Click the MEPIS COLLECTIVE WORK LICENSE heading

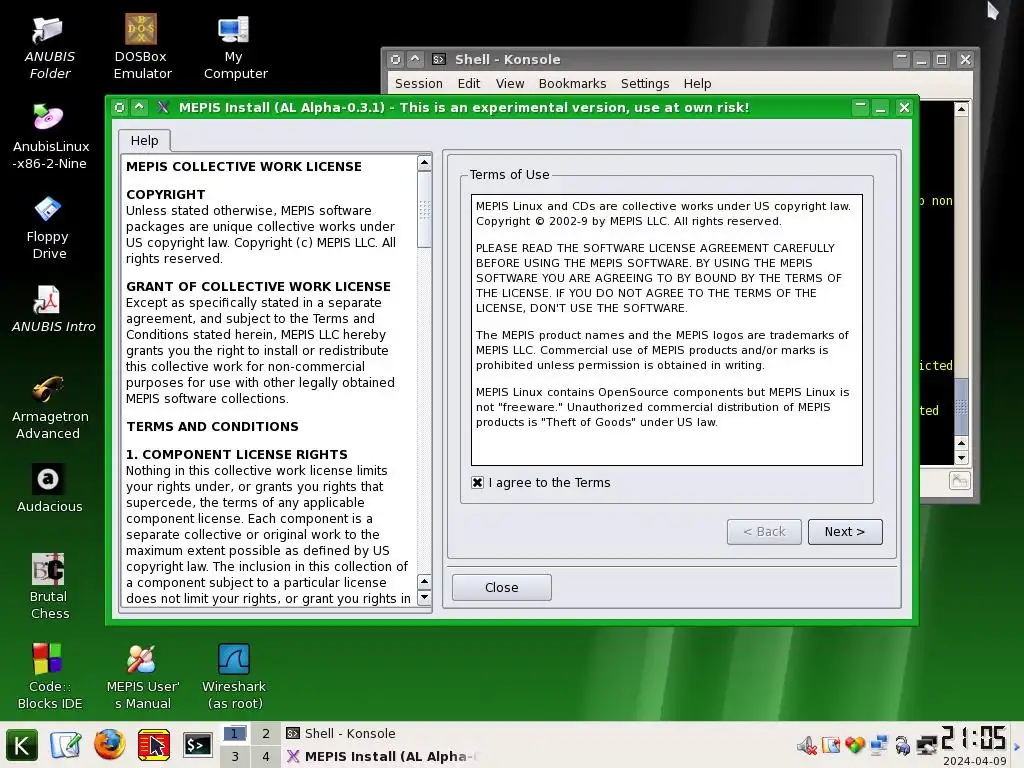click(x=244, y=167)
